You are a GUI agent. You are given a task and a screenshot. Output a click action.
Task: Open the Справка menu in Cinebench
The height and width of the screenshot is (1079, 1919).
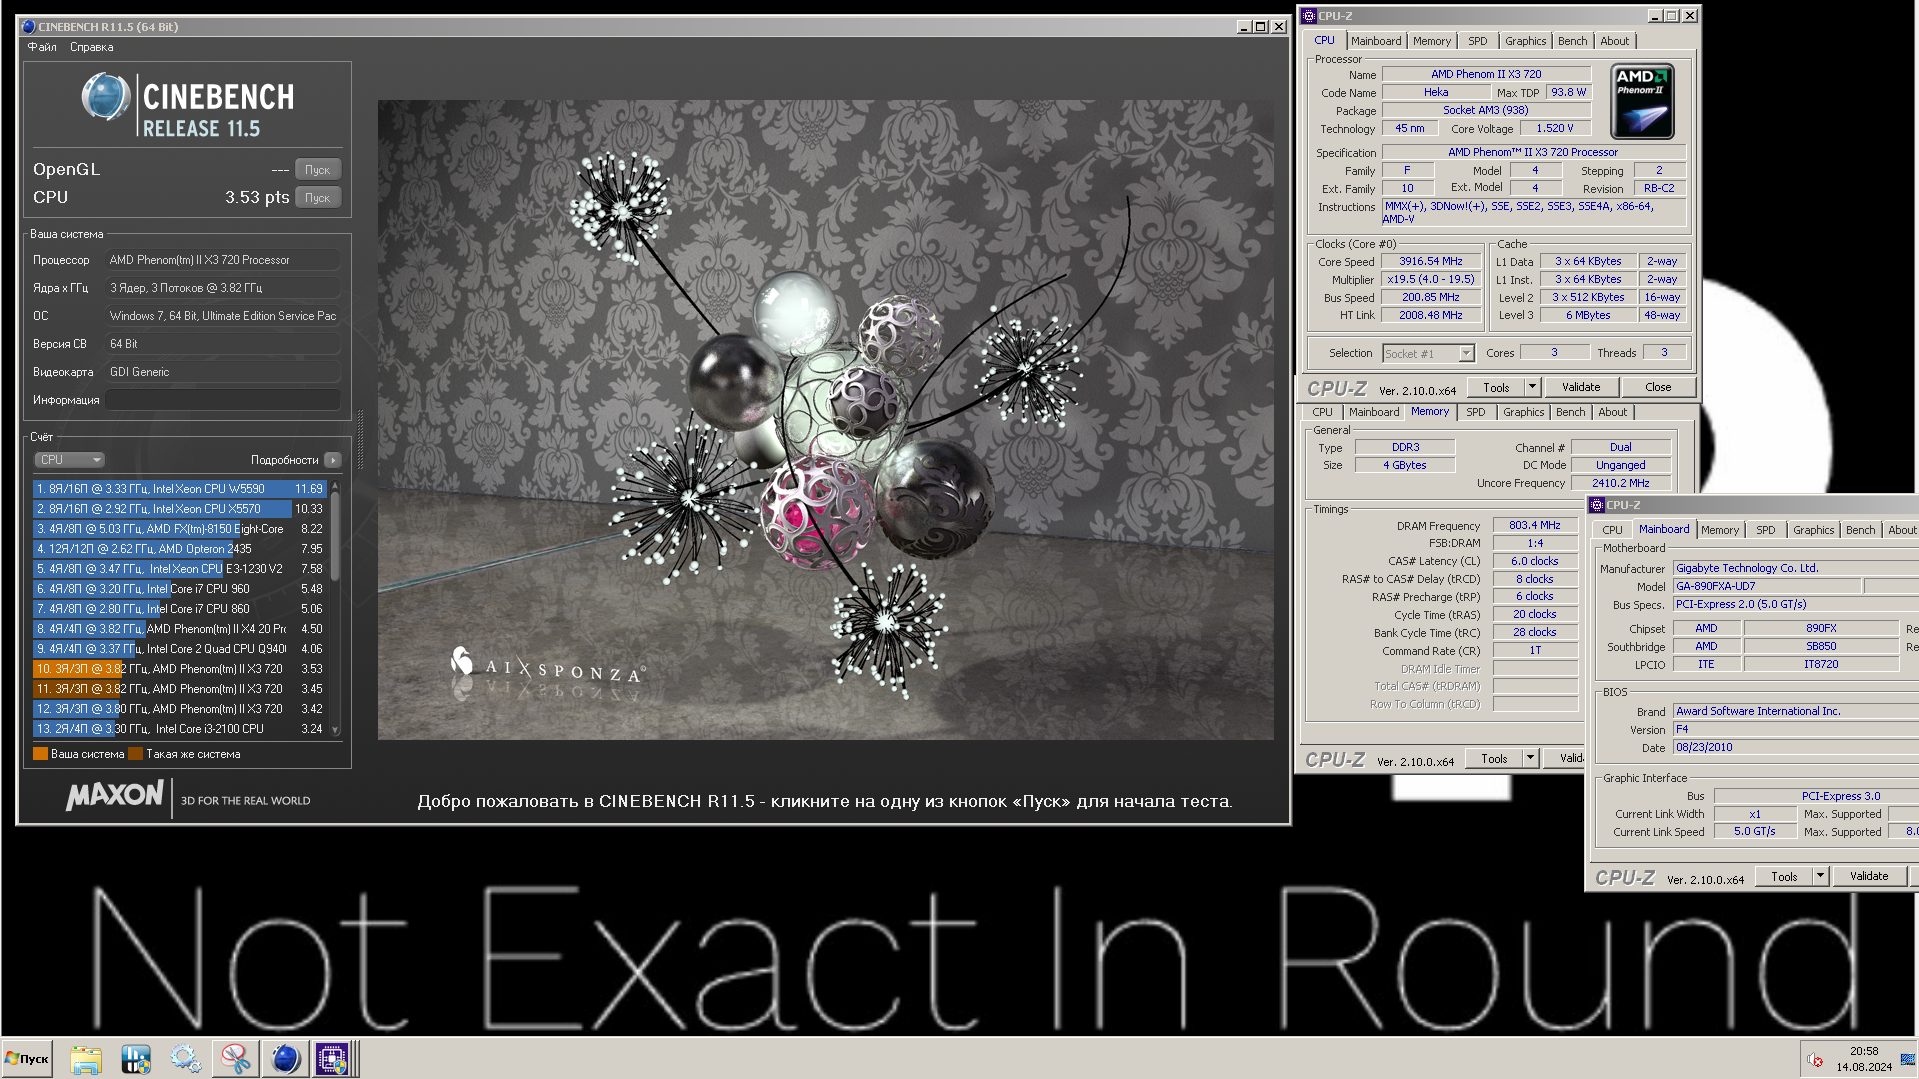92,47
